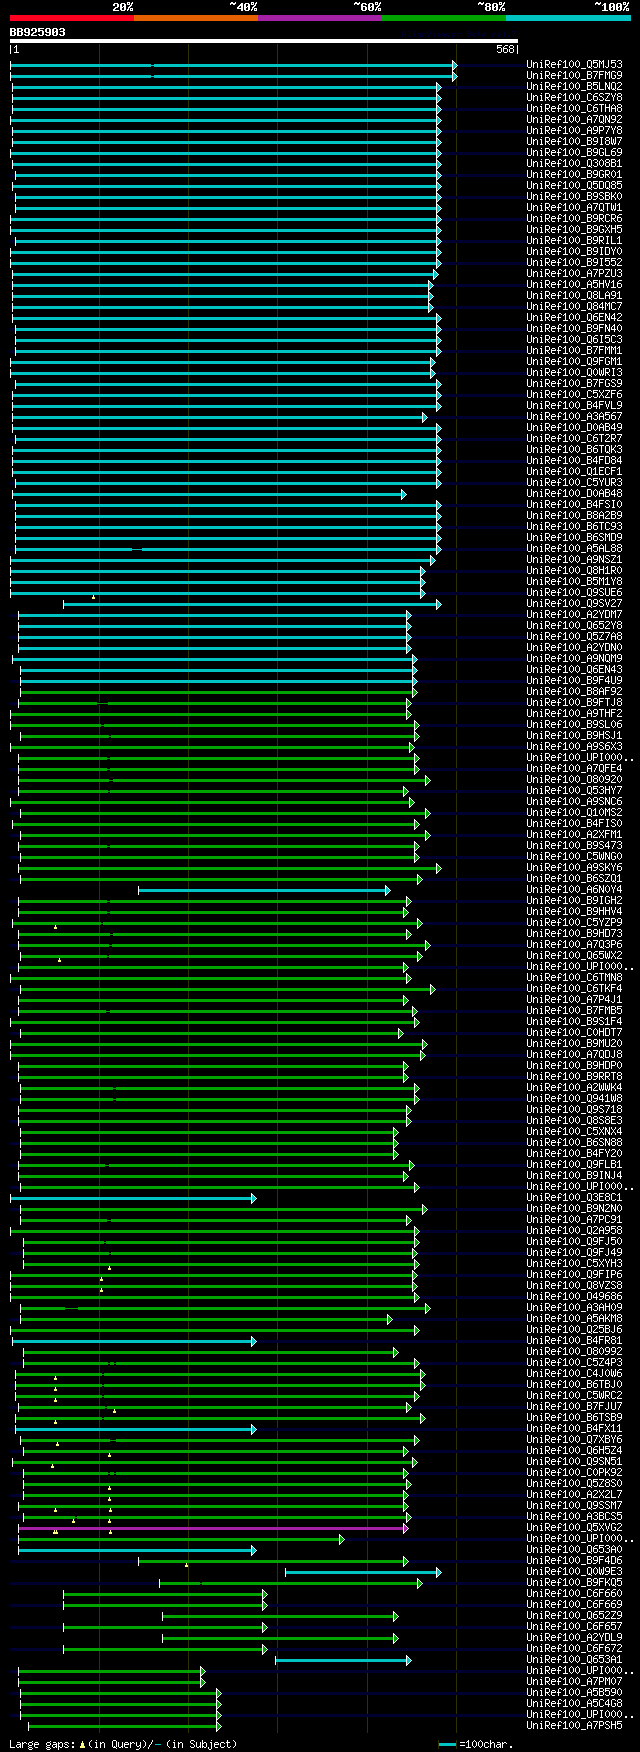Click the short cyan bar for UniRef100_A6N0Y4
The height and width of the screenshot is (1752, 640).
(x=264, y=890)
